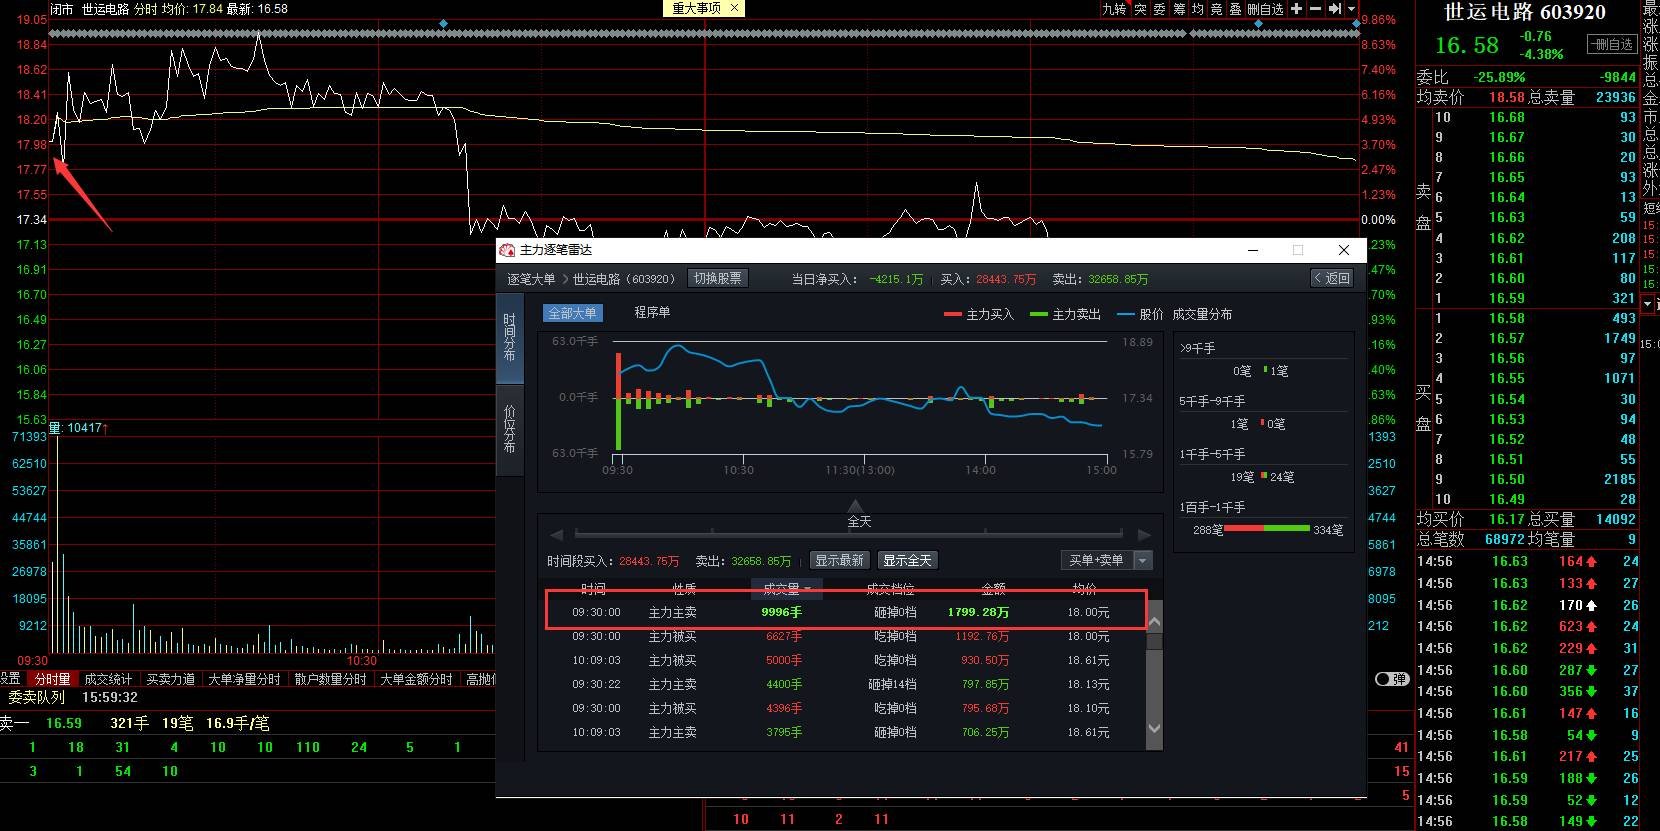1660x831 pixels.
Task: Toggle the 主力卖出 legend item
Action: (x=1065, y=314)
